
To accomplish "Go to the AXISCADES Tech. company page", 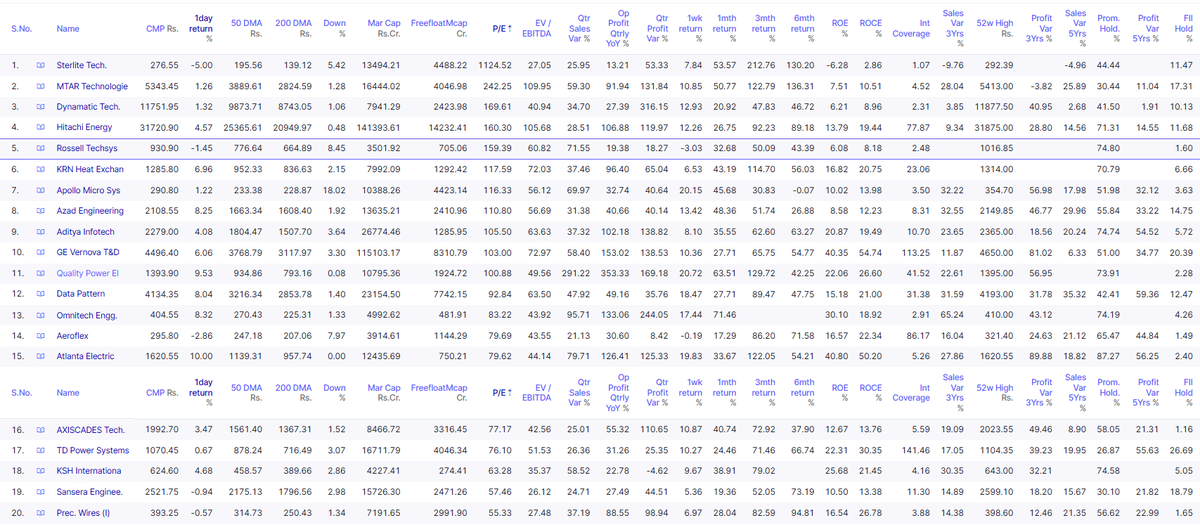I will click(91, 429).
